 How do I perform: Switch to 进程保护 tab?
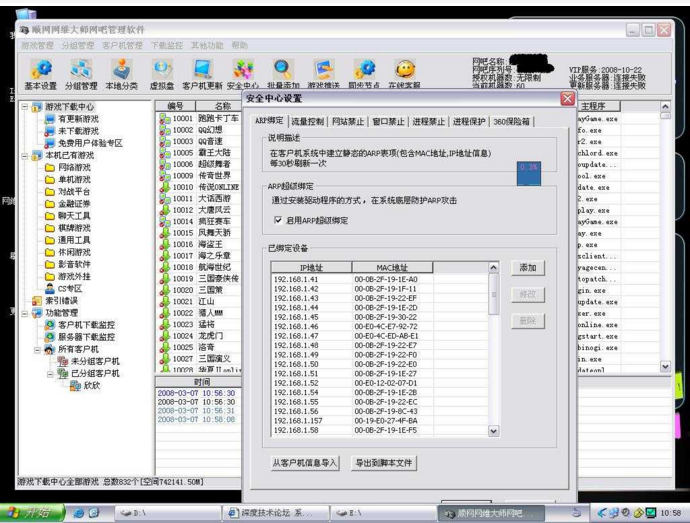click(x=469, y=122)
